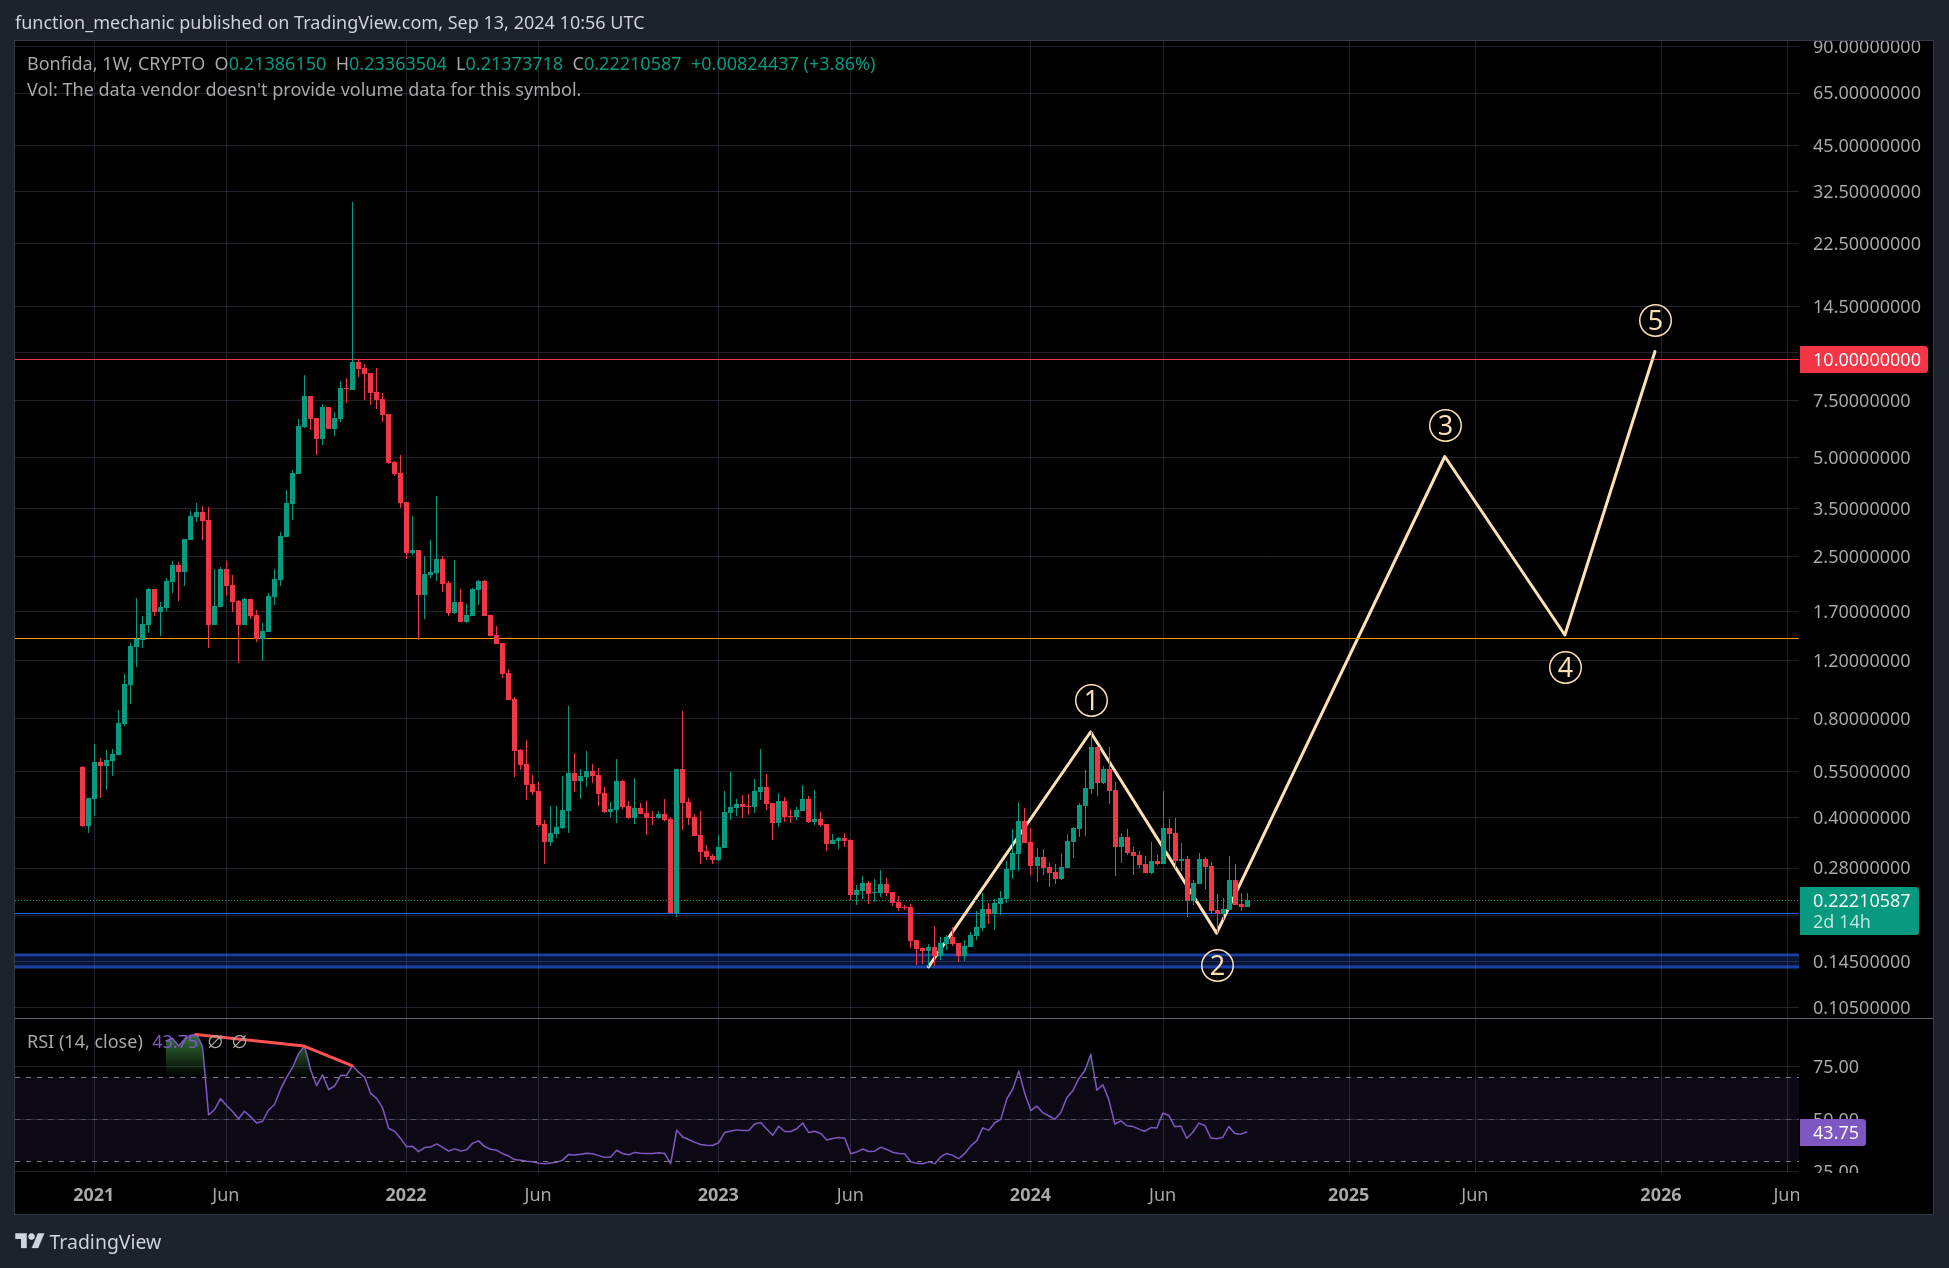This screenshot has width=1949, height=1268.
Task: Click the Jun label between 2024 and 2025
Action: pyautogui.click(x=1162, y=1195)
